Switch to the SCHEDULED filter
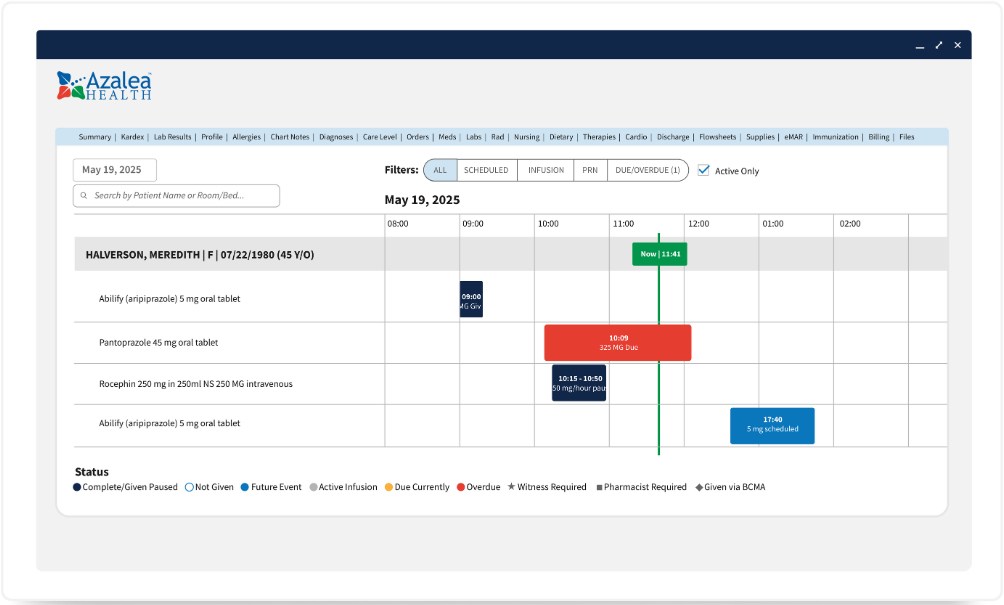 [486, 170]
